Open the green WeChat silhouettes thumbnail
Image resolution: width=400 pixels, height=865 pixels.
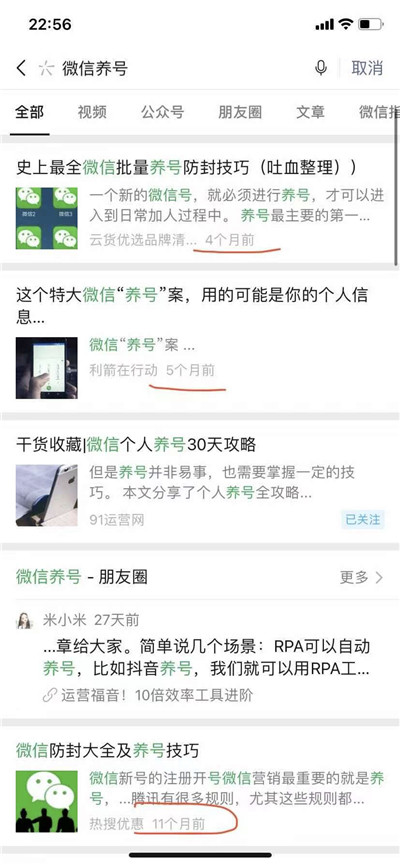point(46,801)
